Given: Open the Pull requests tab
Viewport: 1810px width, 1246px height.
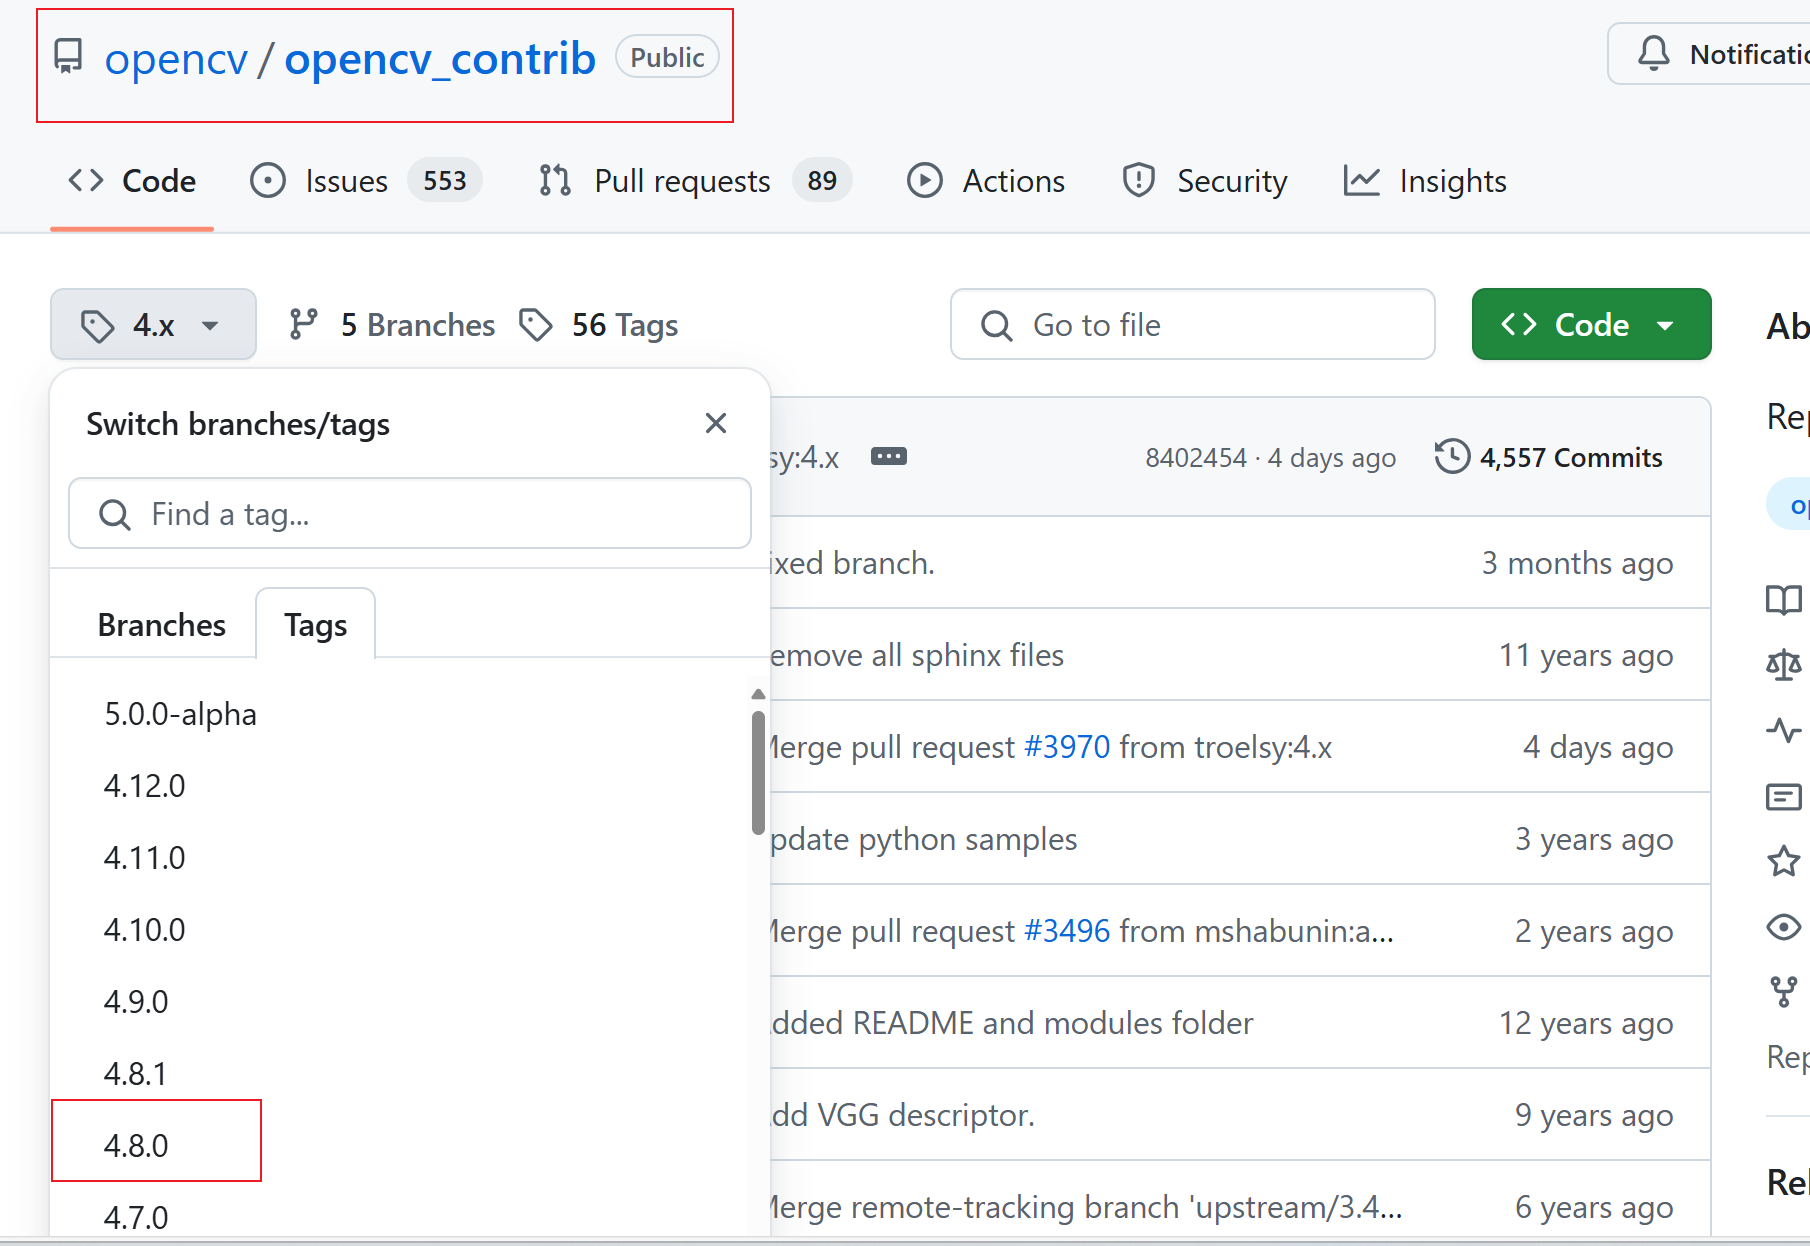Looking at the screenshot, I should [694, 181].
